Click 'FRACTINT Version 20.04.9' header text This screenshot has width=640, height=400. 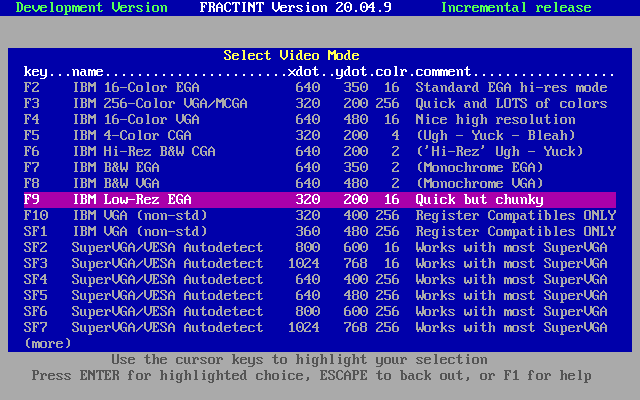[x=296, y=8]
